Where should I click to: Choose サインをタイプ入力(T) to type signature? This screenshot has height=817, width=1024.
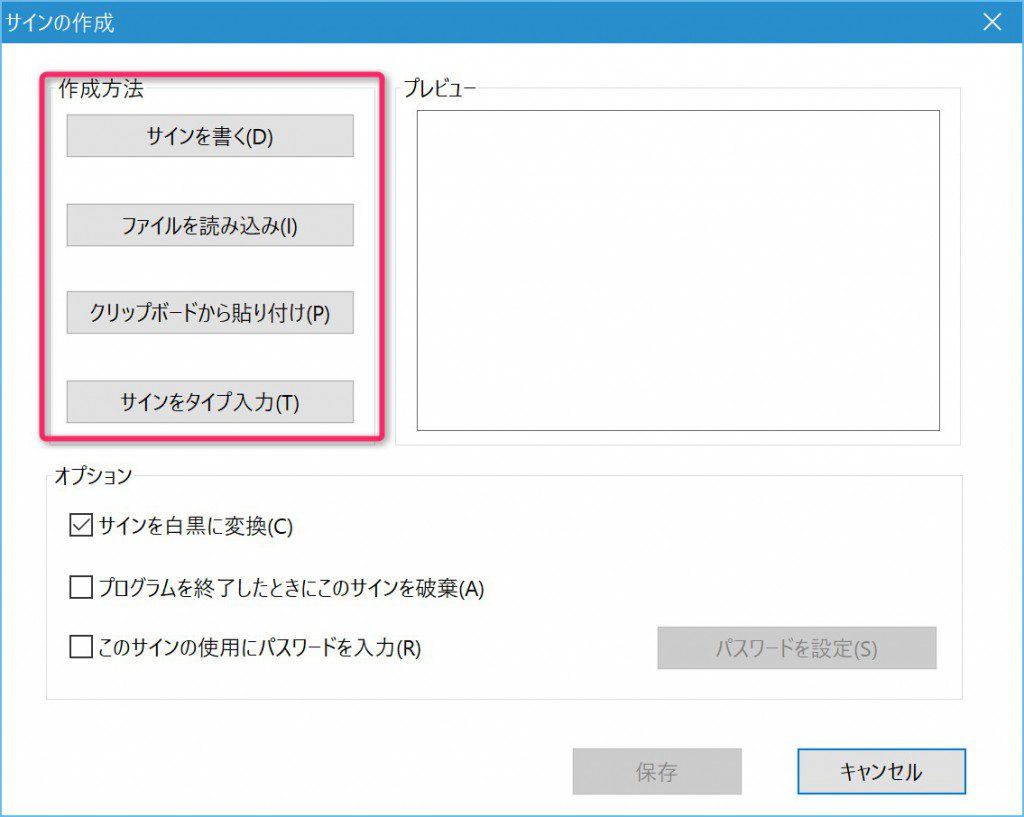210,402
